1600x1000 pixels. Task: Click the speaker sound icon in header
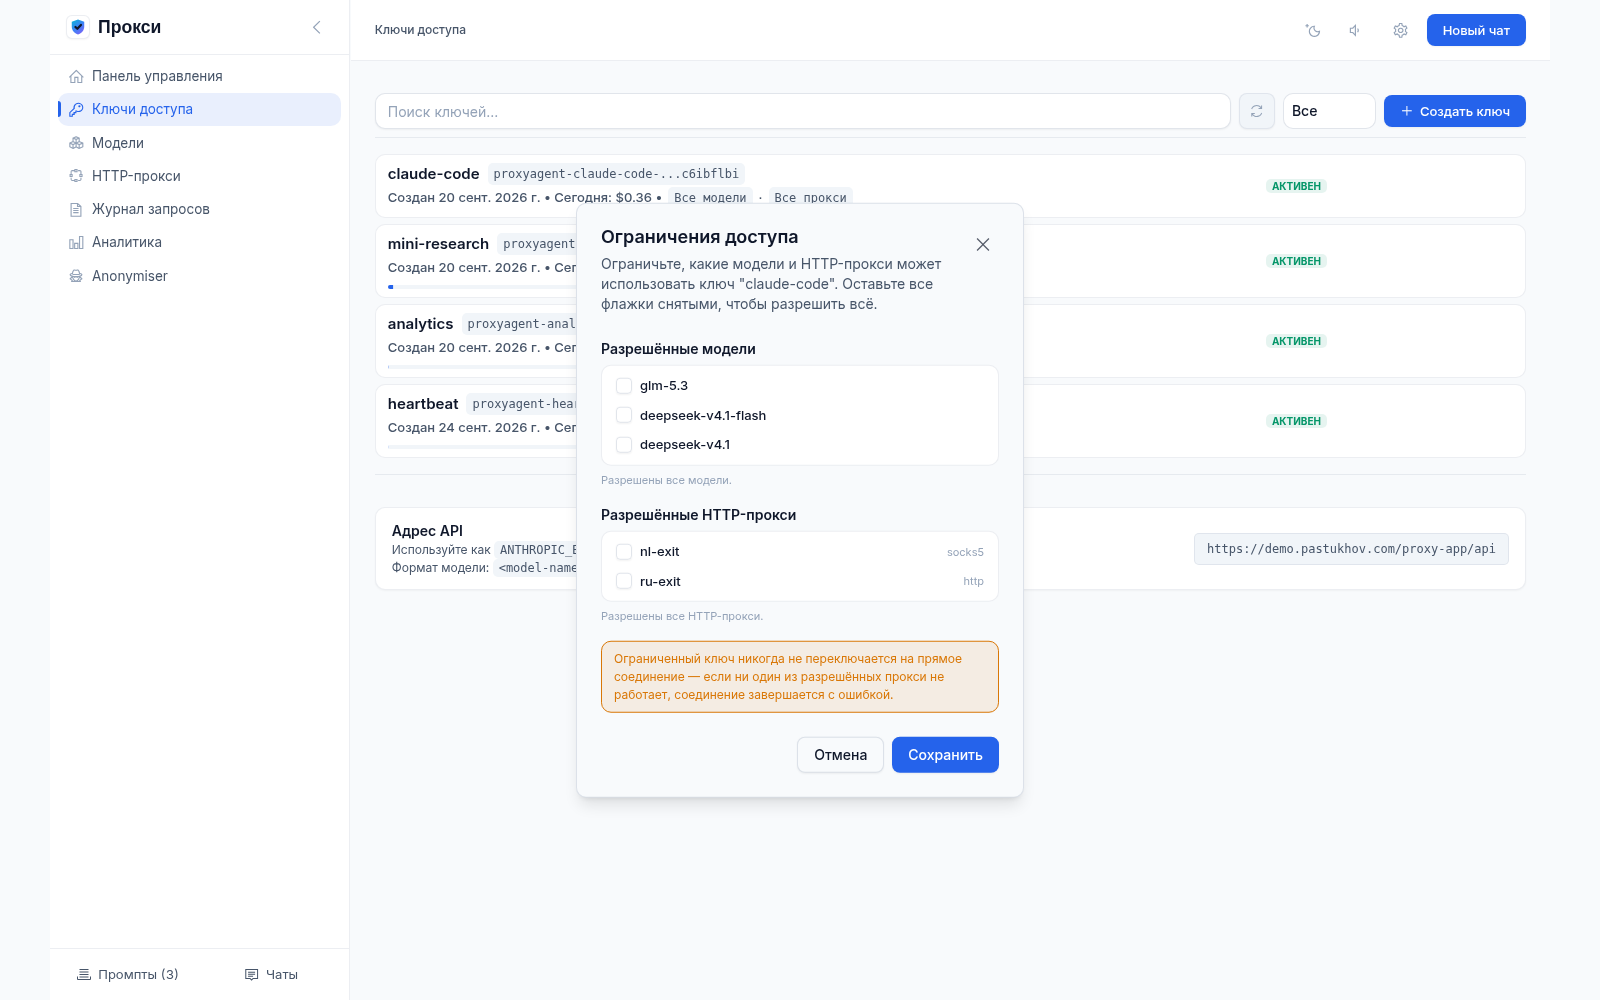coord(1356,30)
